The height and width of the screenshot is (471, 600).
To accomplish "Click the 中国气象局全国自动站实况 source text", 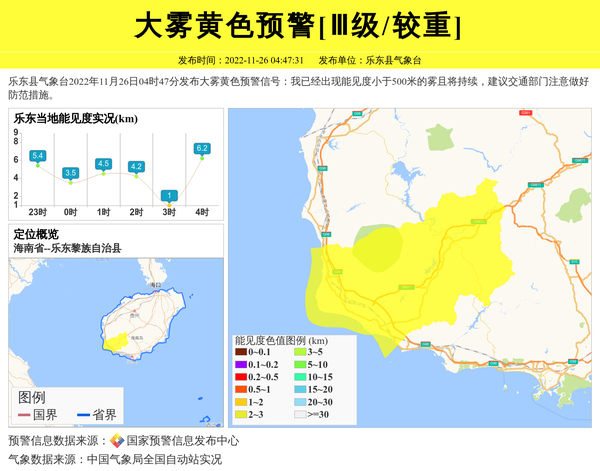I will click(x=154, y=460).
